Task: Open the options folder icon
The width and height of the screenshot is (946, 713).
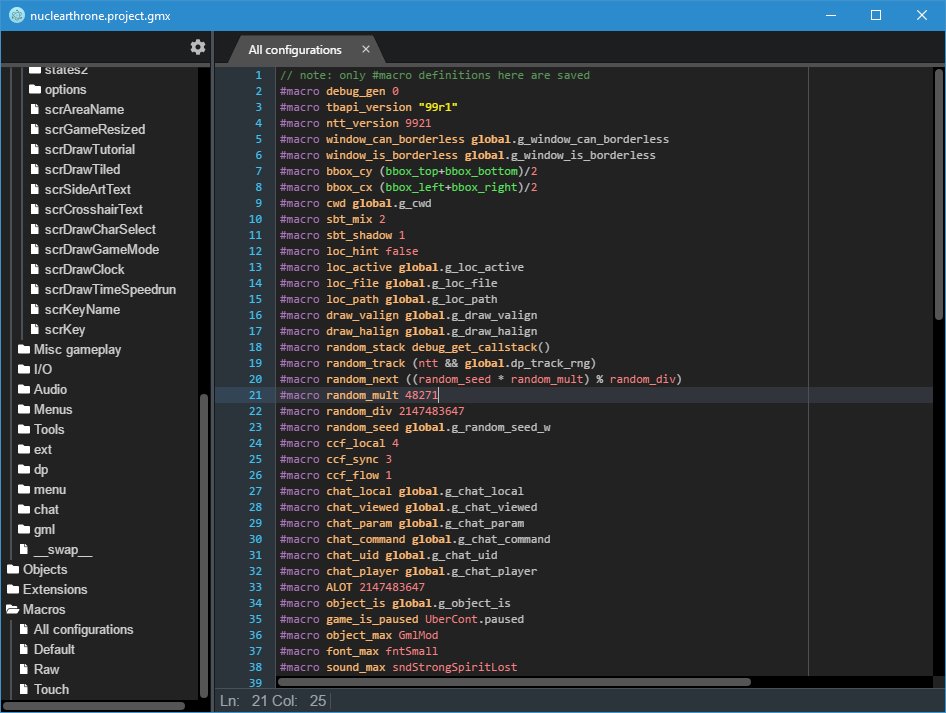Action: coord(35,89)
